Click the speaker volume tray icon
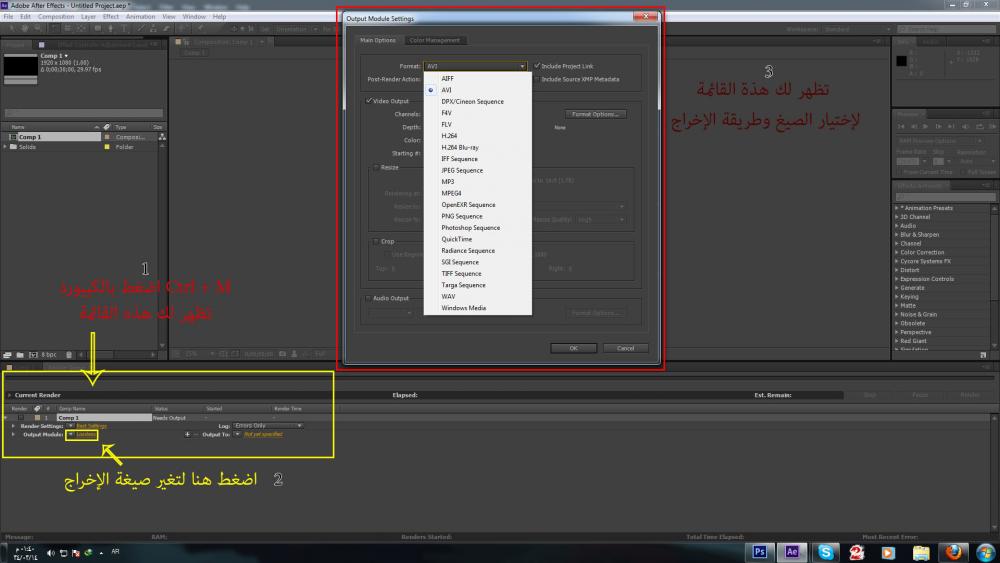Image resolution: width=1000 pixels, height=563 pixels. coord(51,552)
